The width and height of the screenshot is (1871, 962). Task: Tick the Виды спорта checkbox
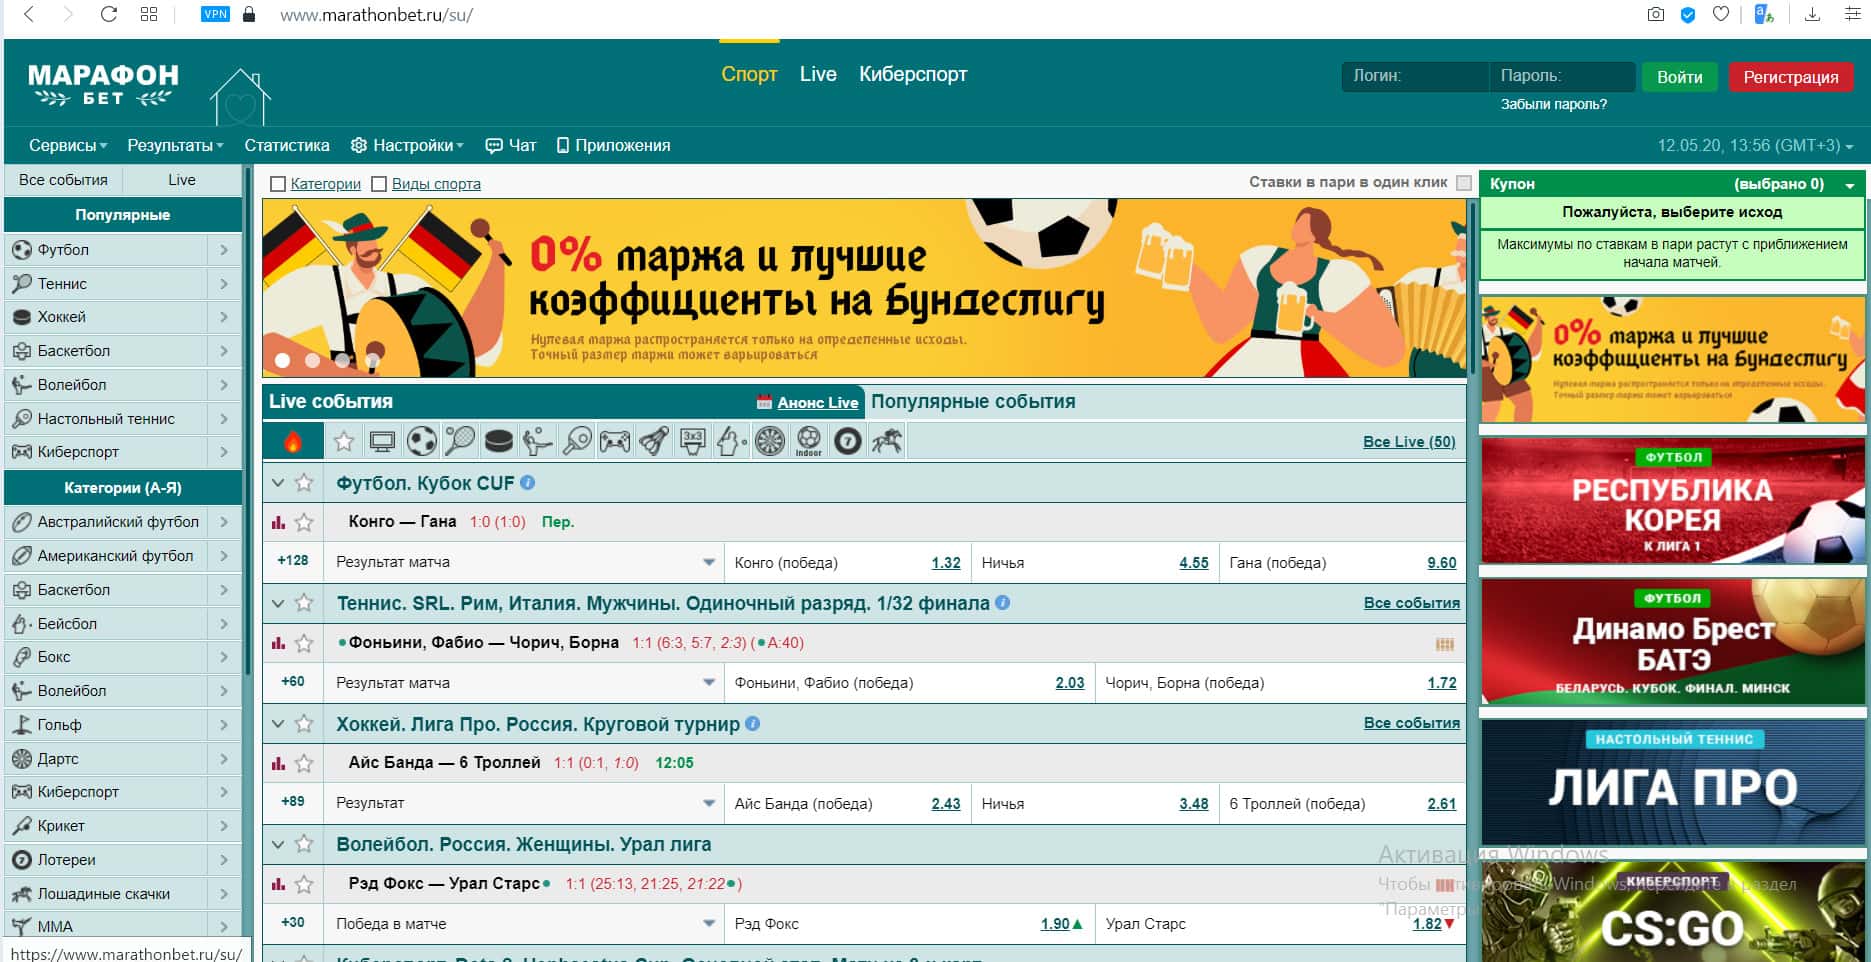(x=379, y=184)
